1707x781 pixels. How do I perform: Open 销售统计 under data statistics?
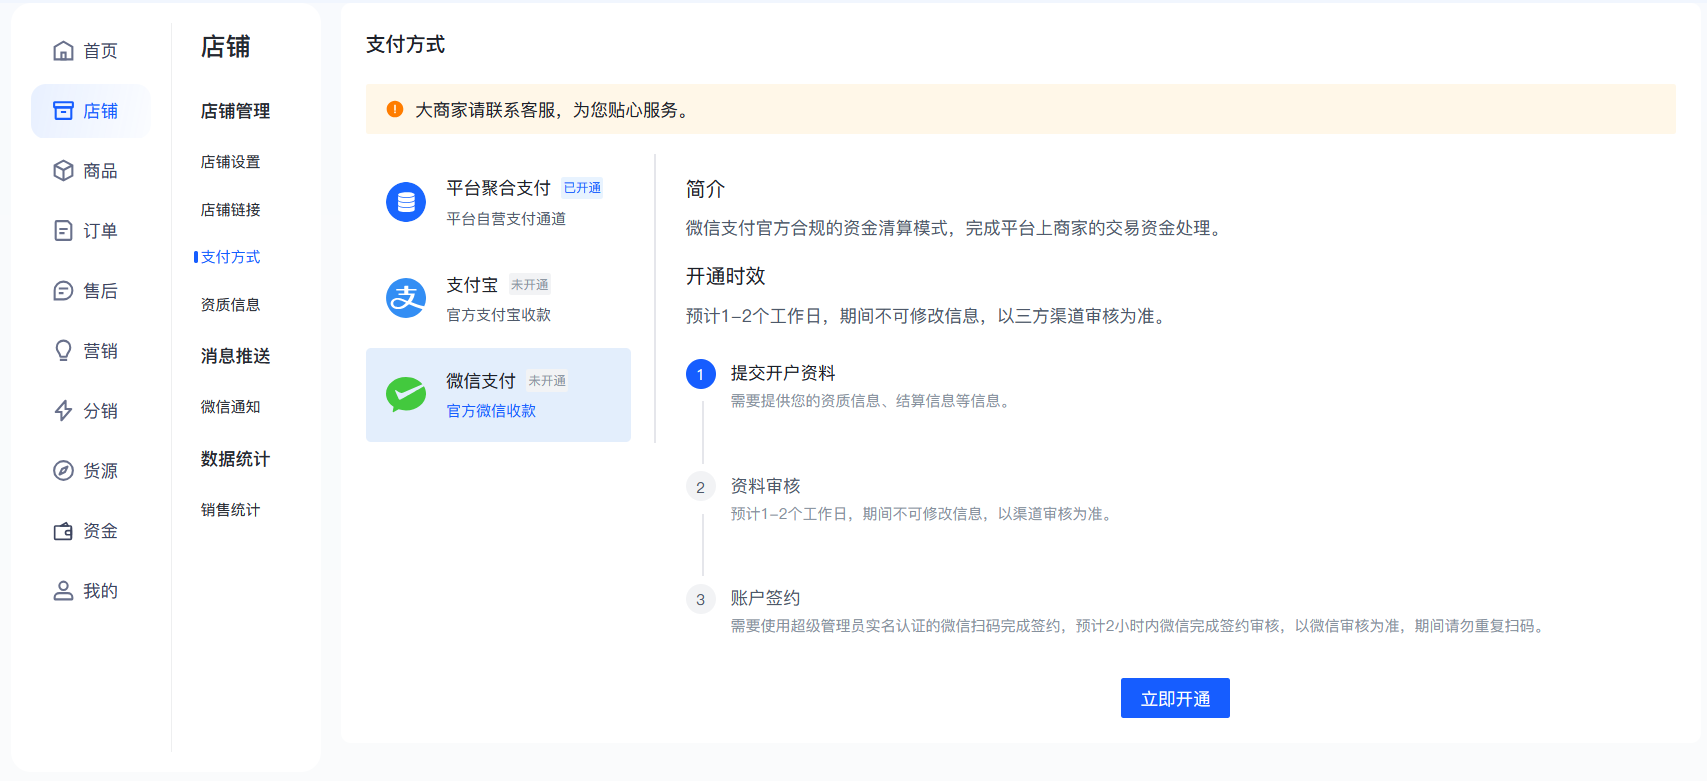[x=230, y=510]
